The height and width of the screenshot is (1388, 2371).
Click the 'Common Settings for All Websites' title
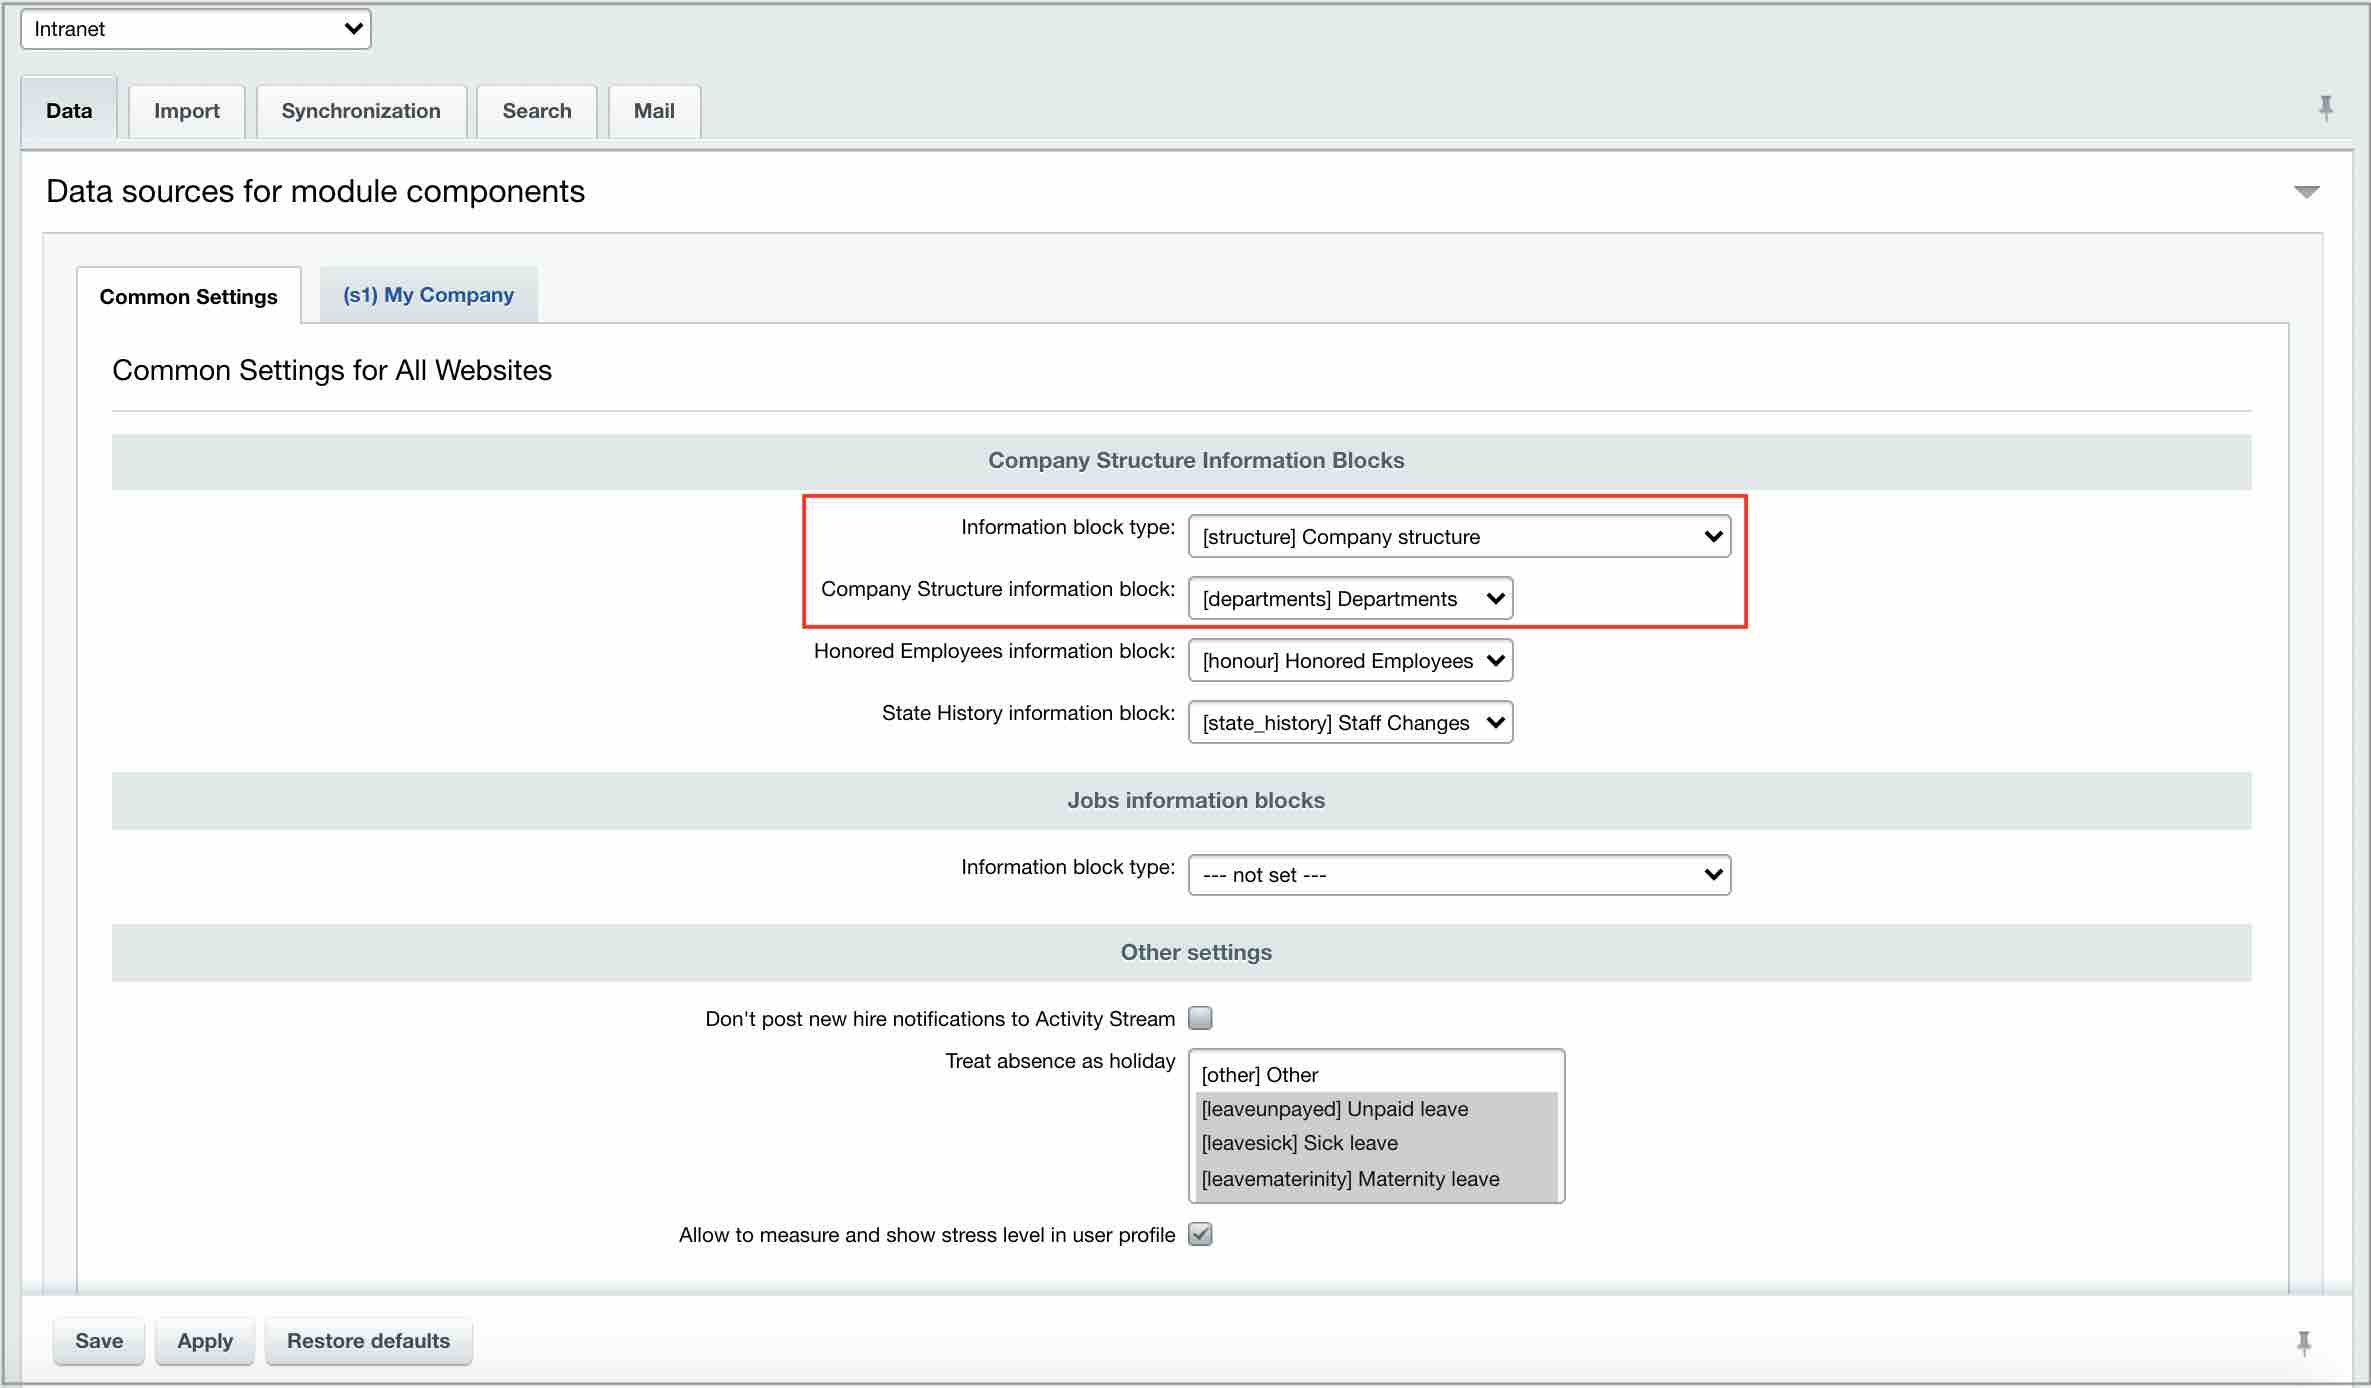(x=332, y=371)
